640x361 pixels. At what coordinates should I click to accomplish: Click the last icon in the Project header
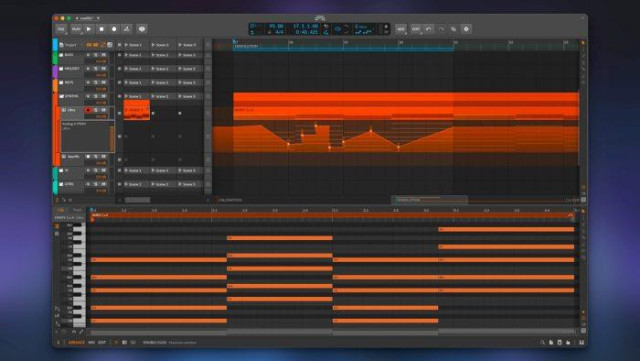pos(110,45)
